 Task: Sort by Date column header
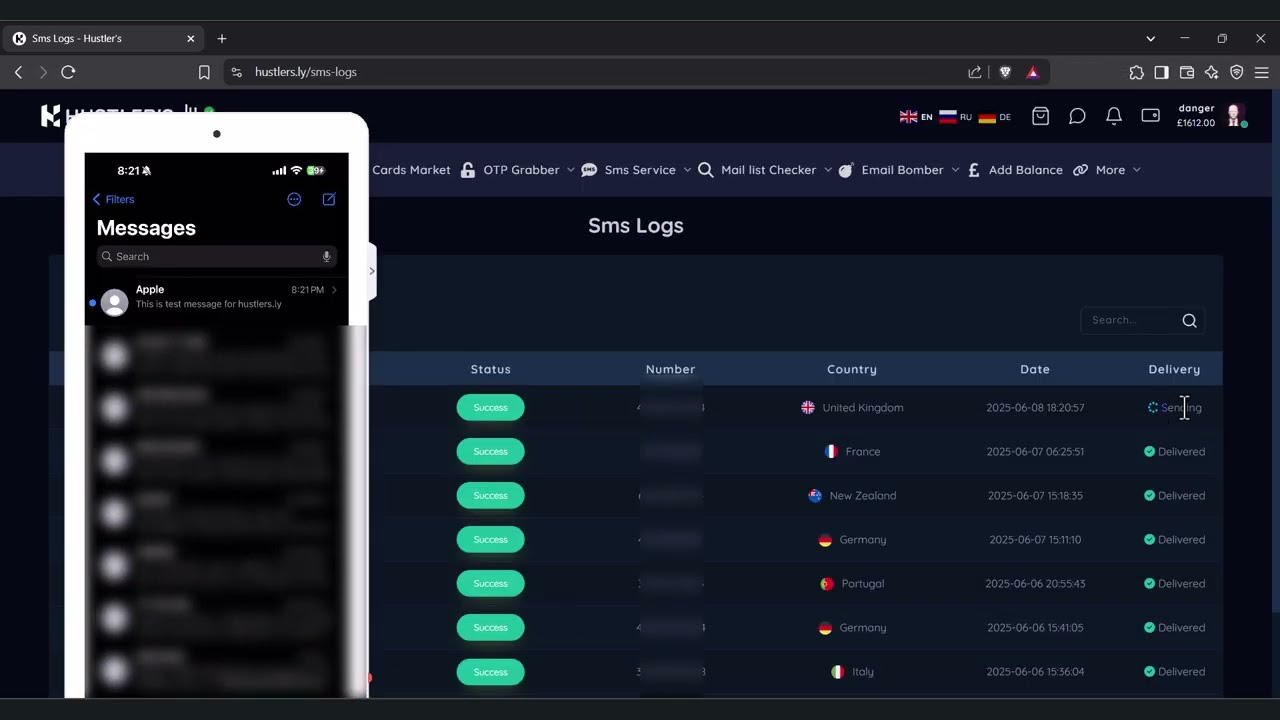point(1035,369)
